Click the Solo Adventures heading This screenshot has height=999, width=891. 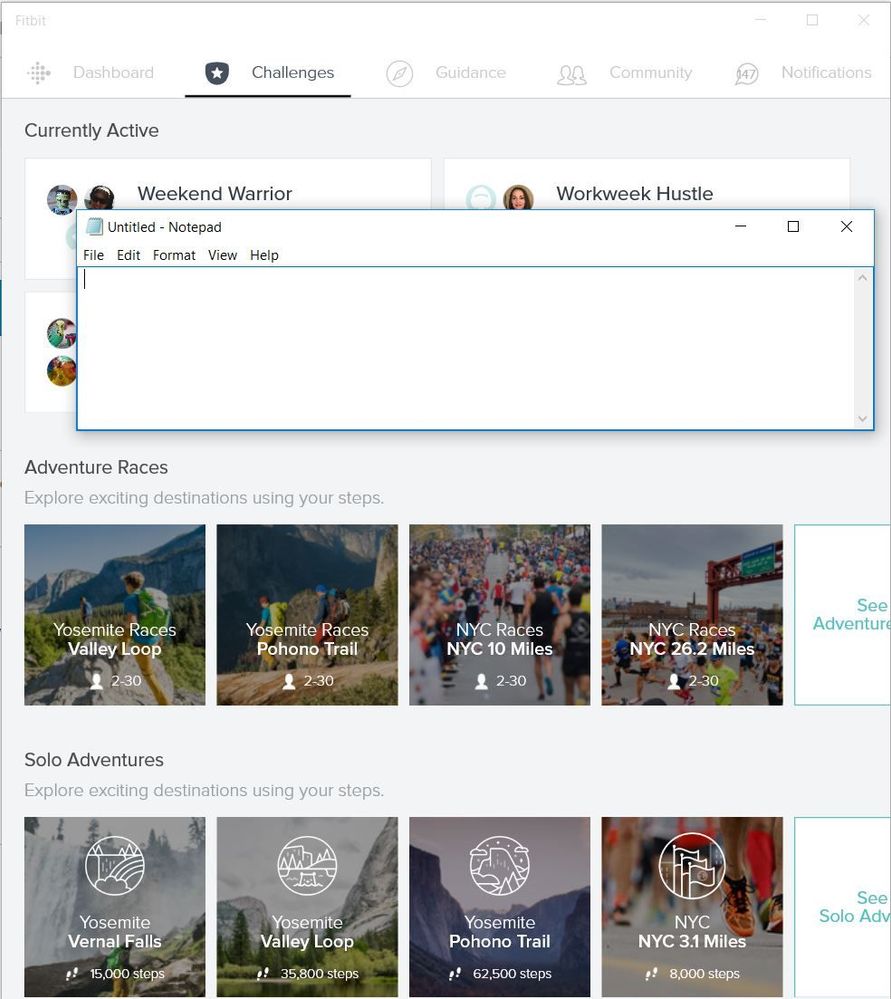[94, 759]
